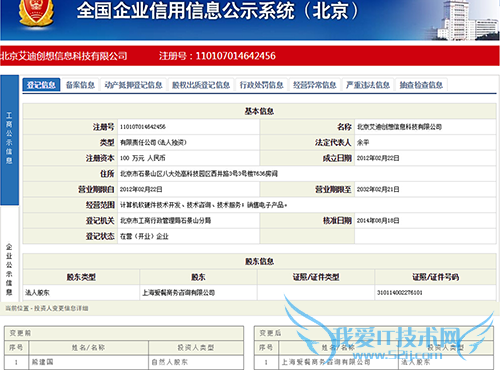Click the 变更后 table heading

(270, 333)
